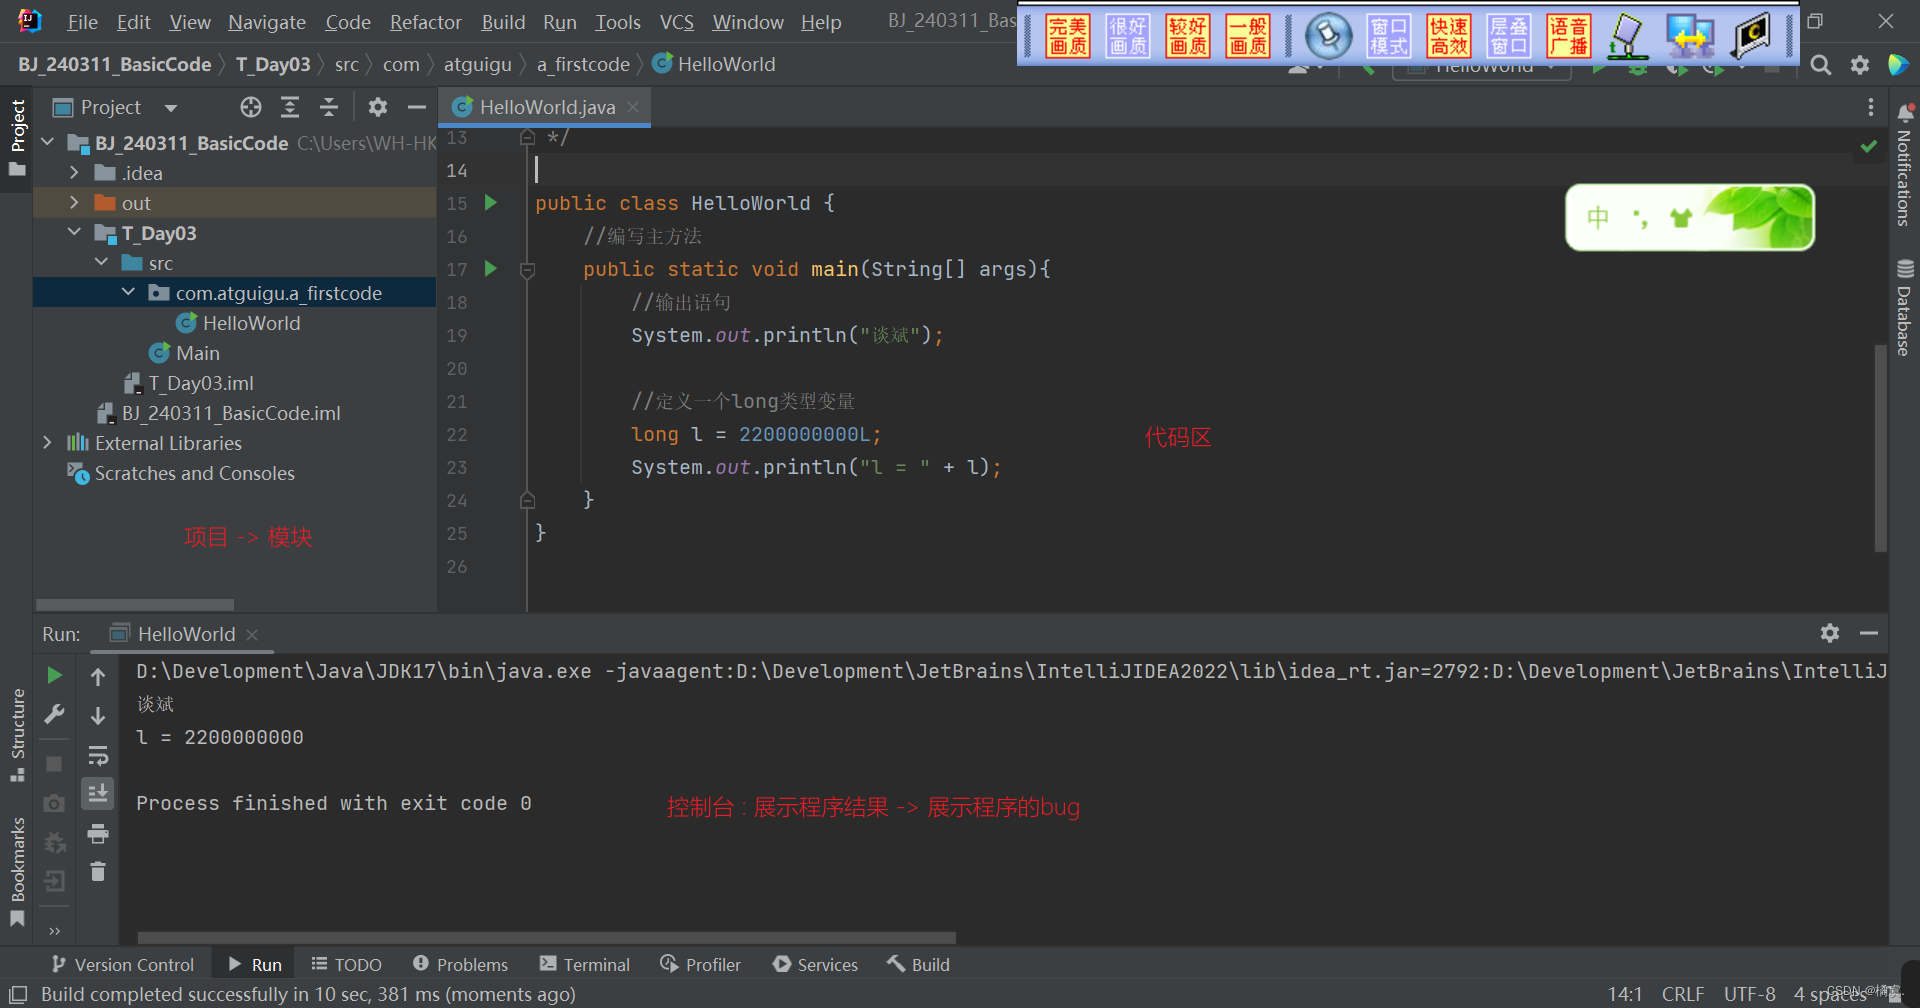Collapse the src folder node

101,262
